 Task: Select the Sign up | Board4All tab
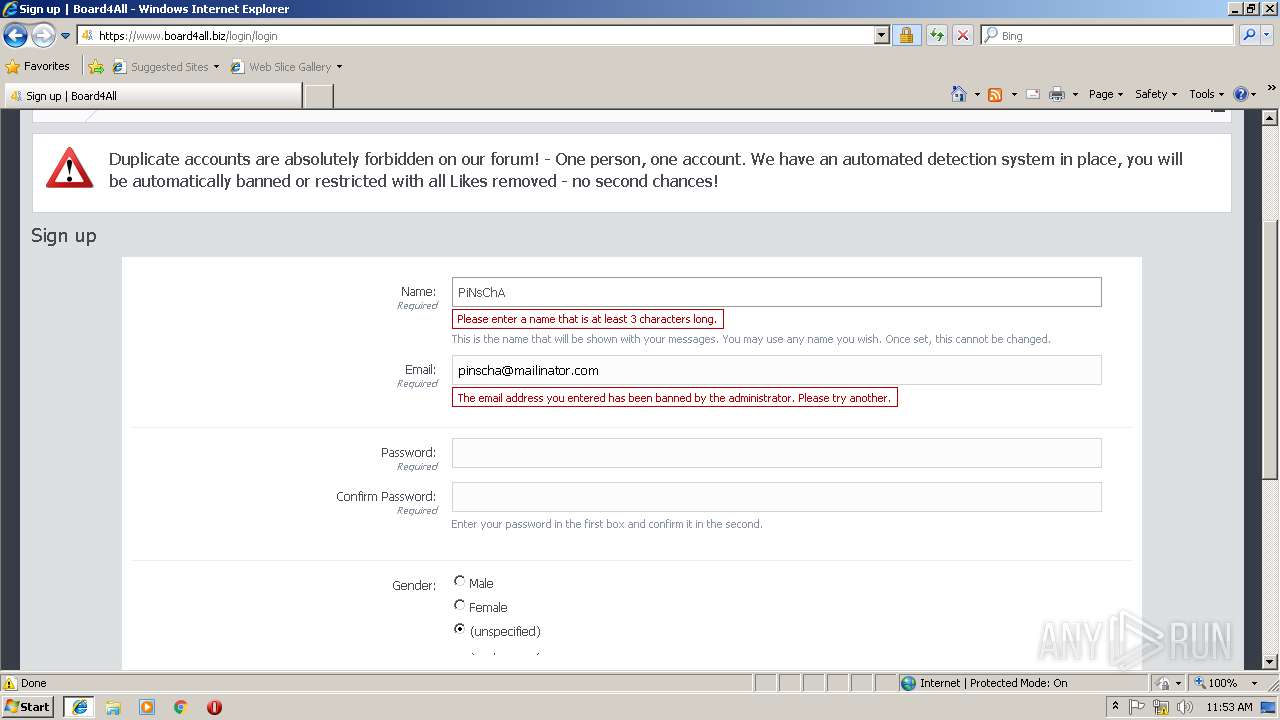point(153,96)
